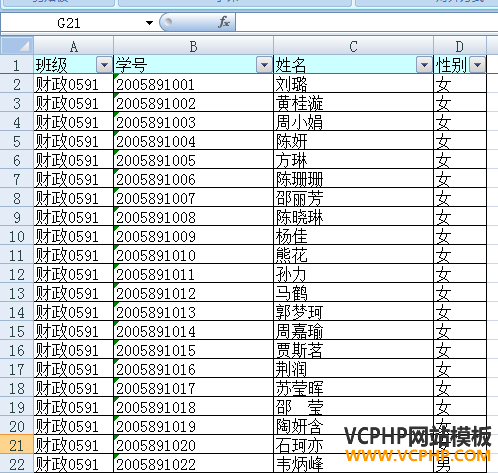Click cell with 学号 2005891006

point(193,179)
